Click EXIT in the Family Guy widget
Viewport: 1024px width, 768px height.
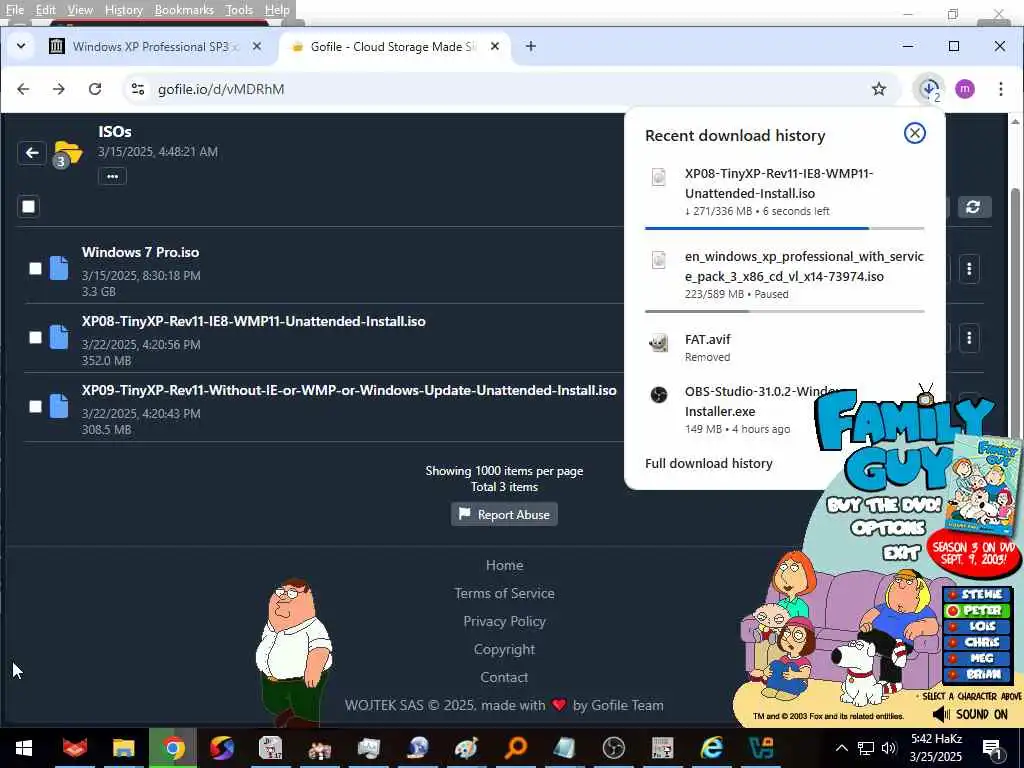pyautogui.click(x=901, y=552)
